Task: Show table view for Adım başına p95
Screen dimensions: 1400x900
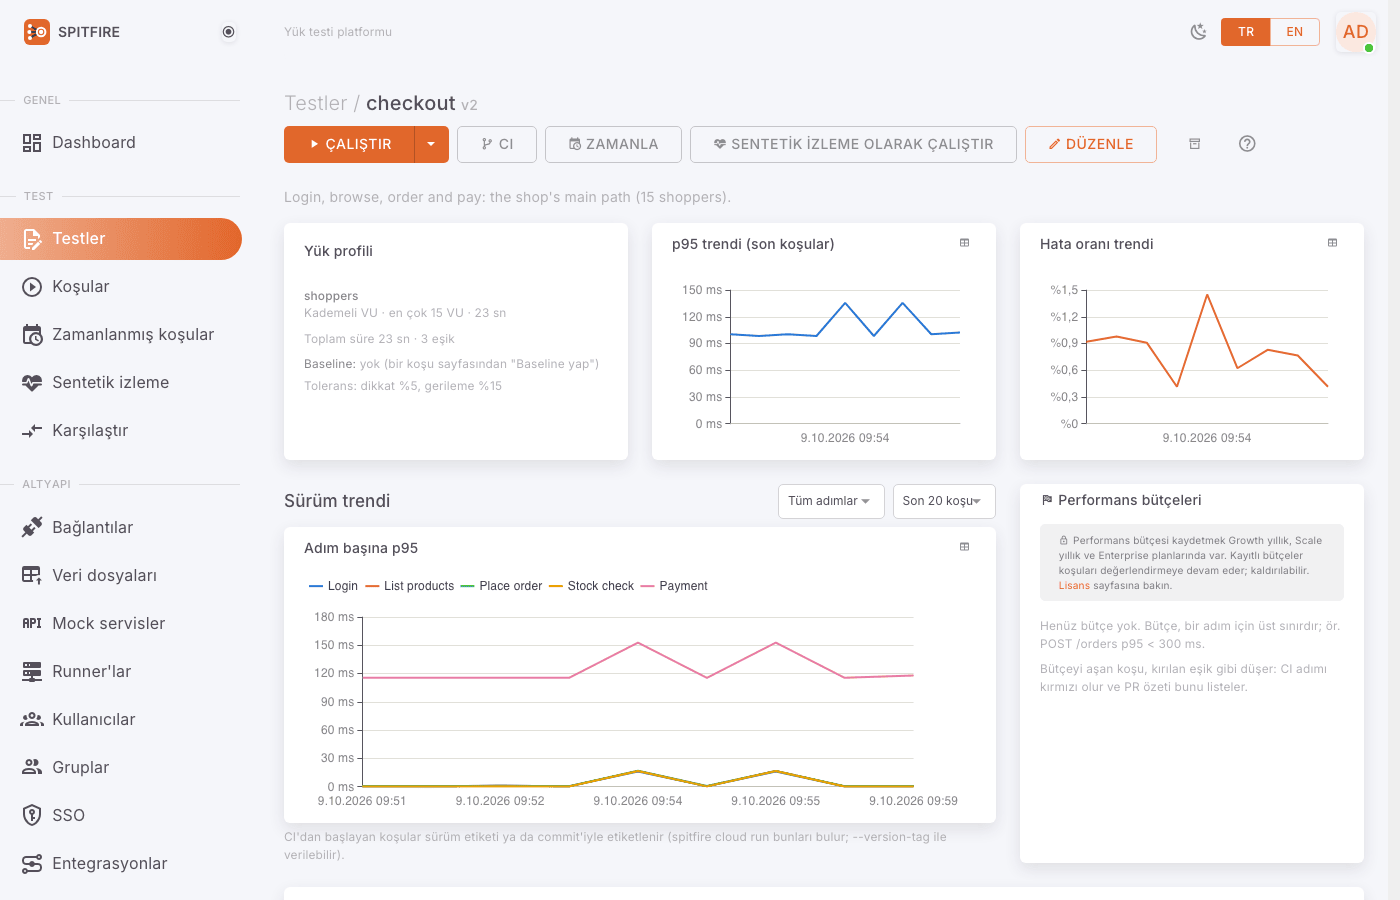Action: point(965,547)
